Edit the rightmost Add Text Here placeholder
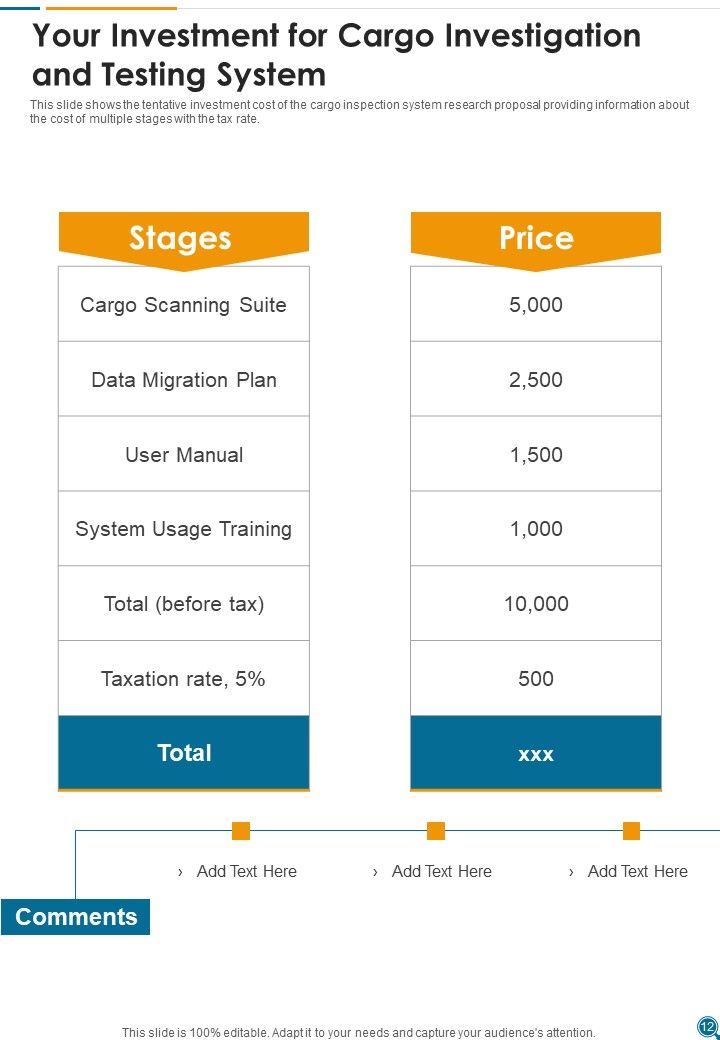 coord(638,872)
